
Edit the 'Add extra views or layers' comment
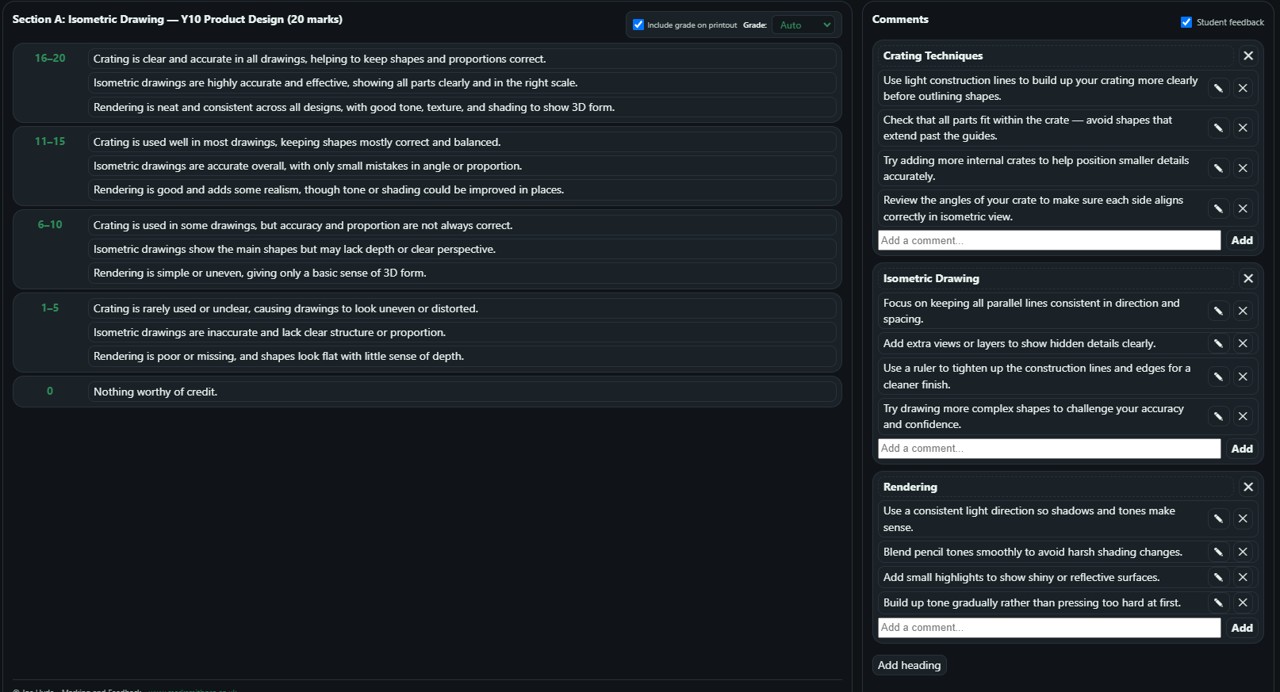click(x=1218, y=343)
